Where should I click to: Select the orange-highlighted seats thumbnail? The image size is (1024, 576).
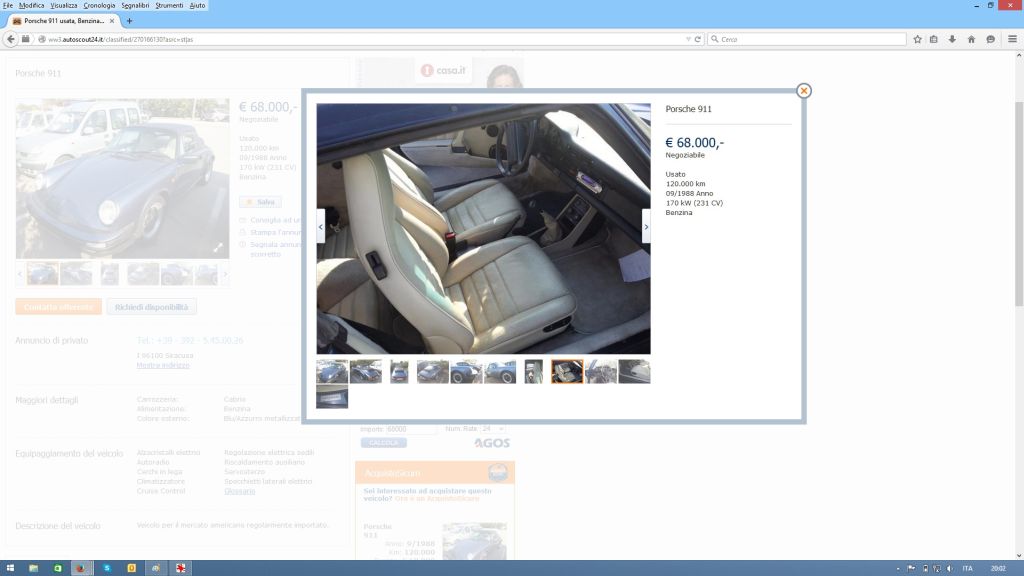pos(567,372)
